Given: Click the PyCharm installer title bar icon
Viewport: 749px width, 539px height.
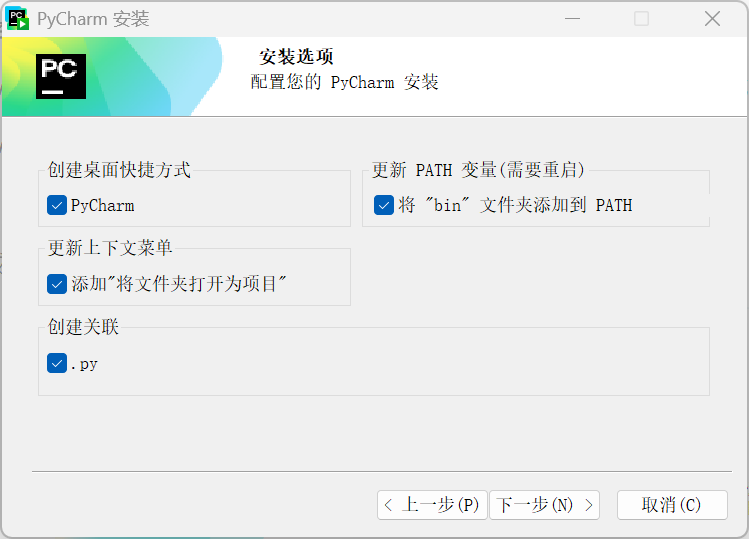Looking at the screenshot, I should click(17, 19).
